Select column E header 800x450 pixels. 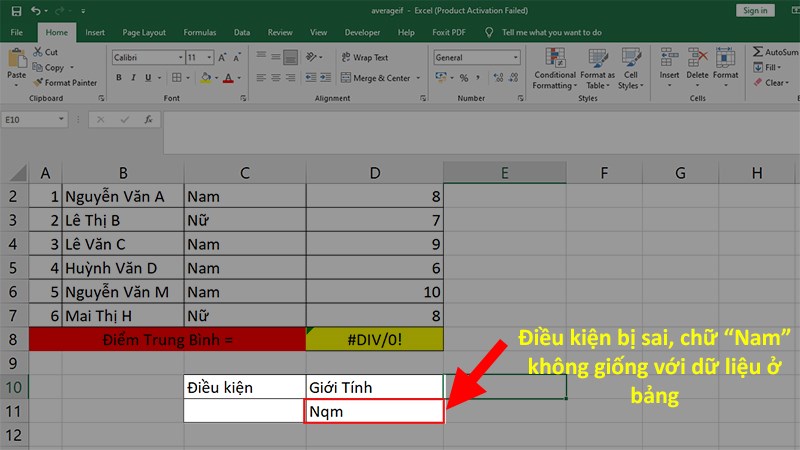(x=505, y=173)
